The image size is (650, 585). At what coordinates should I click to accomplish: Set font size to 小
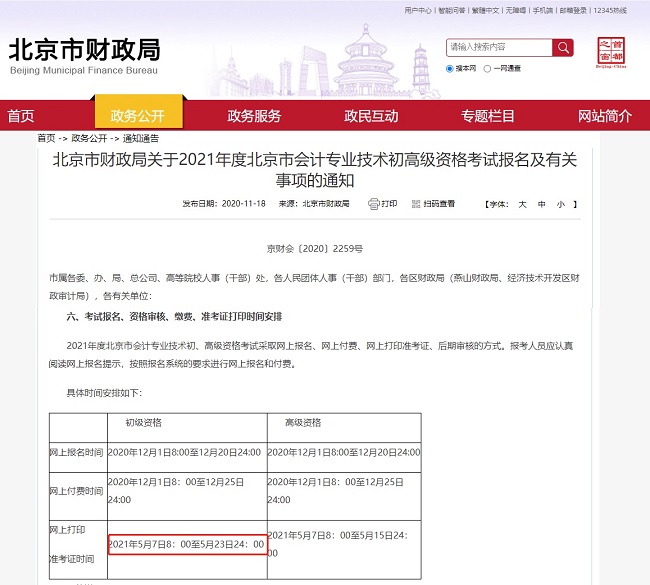[560, 204]
